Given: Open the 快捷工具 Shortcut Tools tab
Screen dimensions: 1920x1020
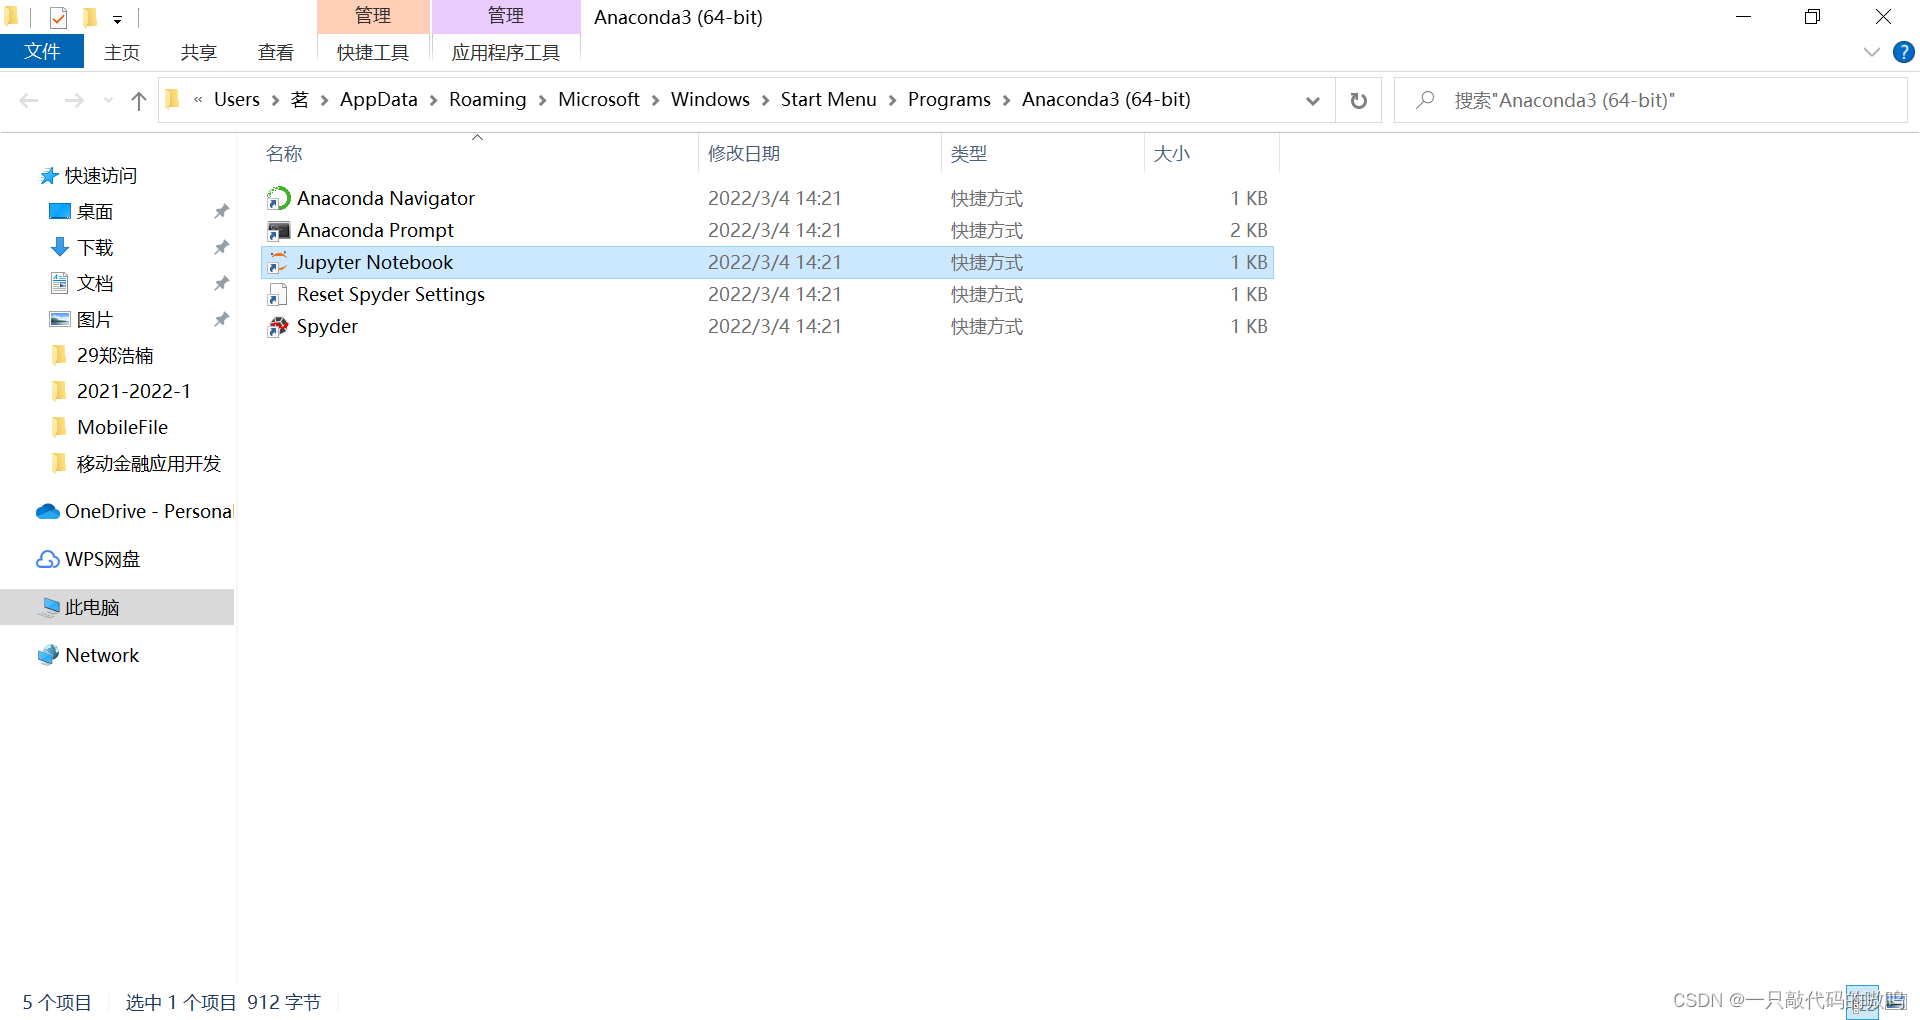Looking at the screenshot, I should 373,52.
